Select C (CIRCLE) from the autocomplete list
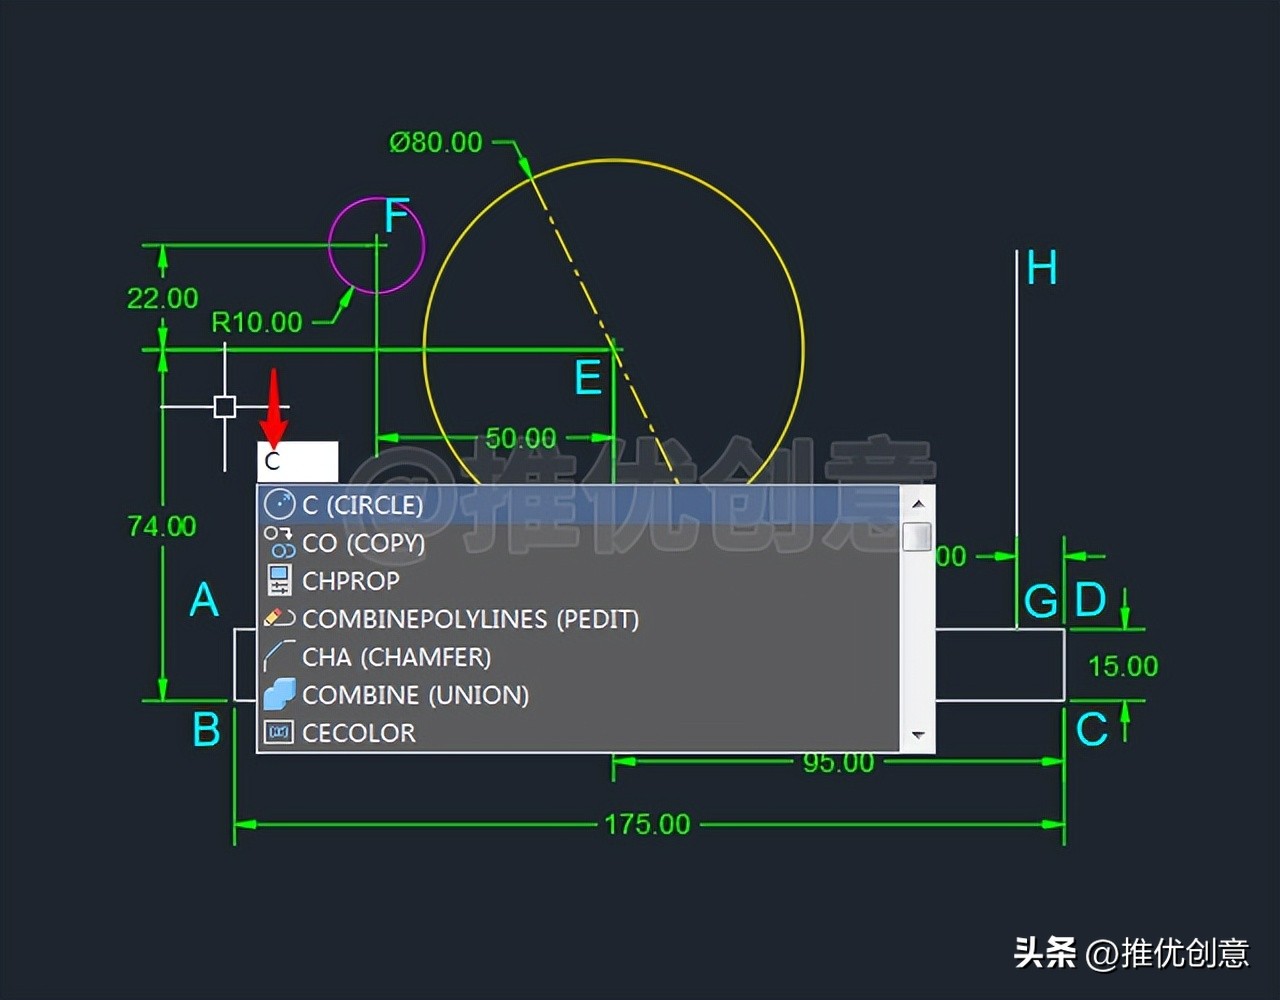The width and height of the screenshot is (1280, 1000). (x=360, y=504)
